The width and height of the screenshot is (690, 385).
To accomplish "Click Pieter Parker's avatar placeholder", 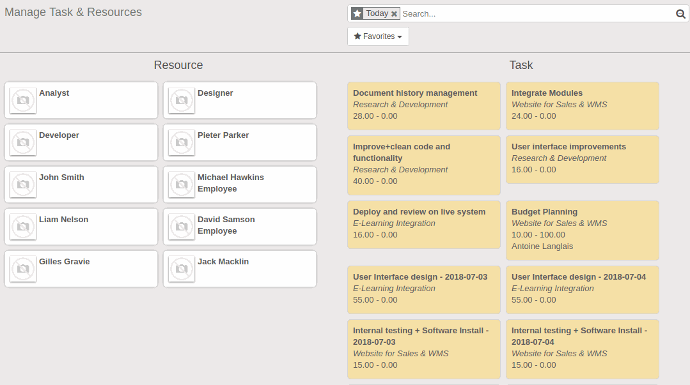I will (181, 143).
